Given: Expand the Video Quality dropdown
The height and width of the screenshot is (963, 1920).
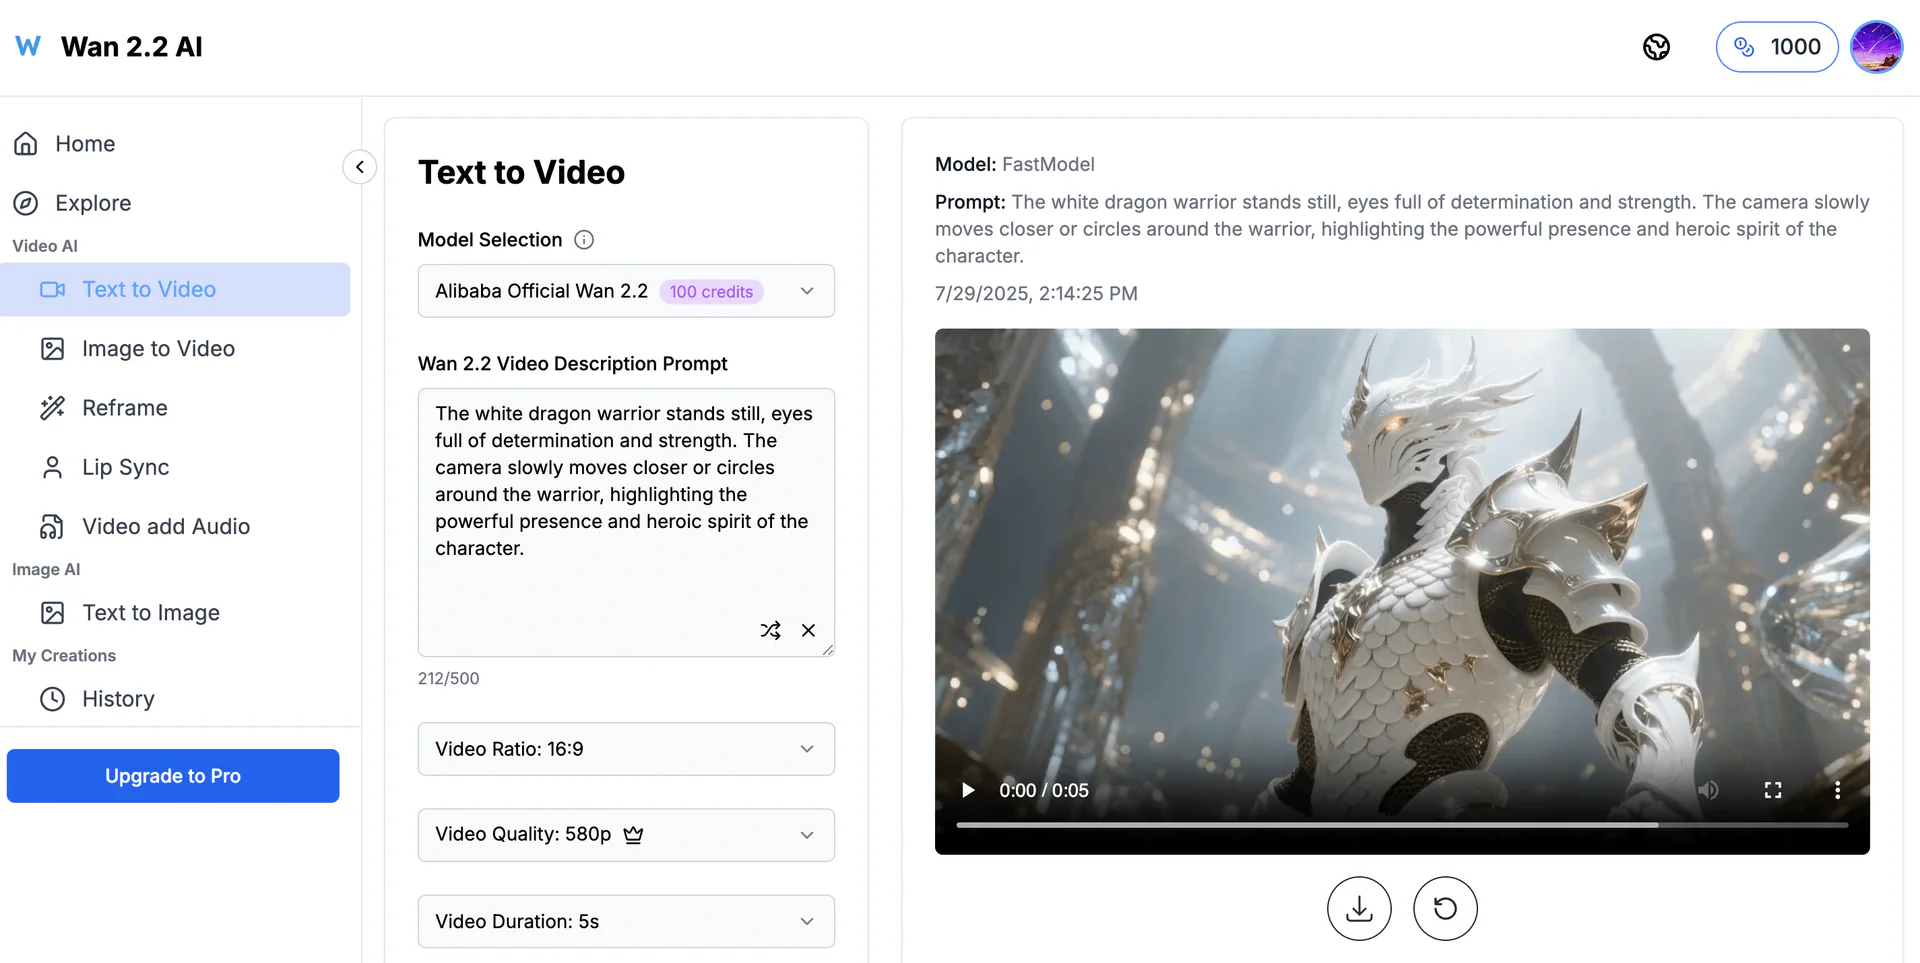Looking at the screenshot, I should pos(626,834).
